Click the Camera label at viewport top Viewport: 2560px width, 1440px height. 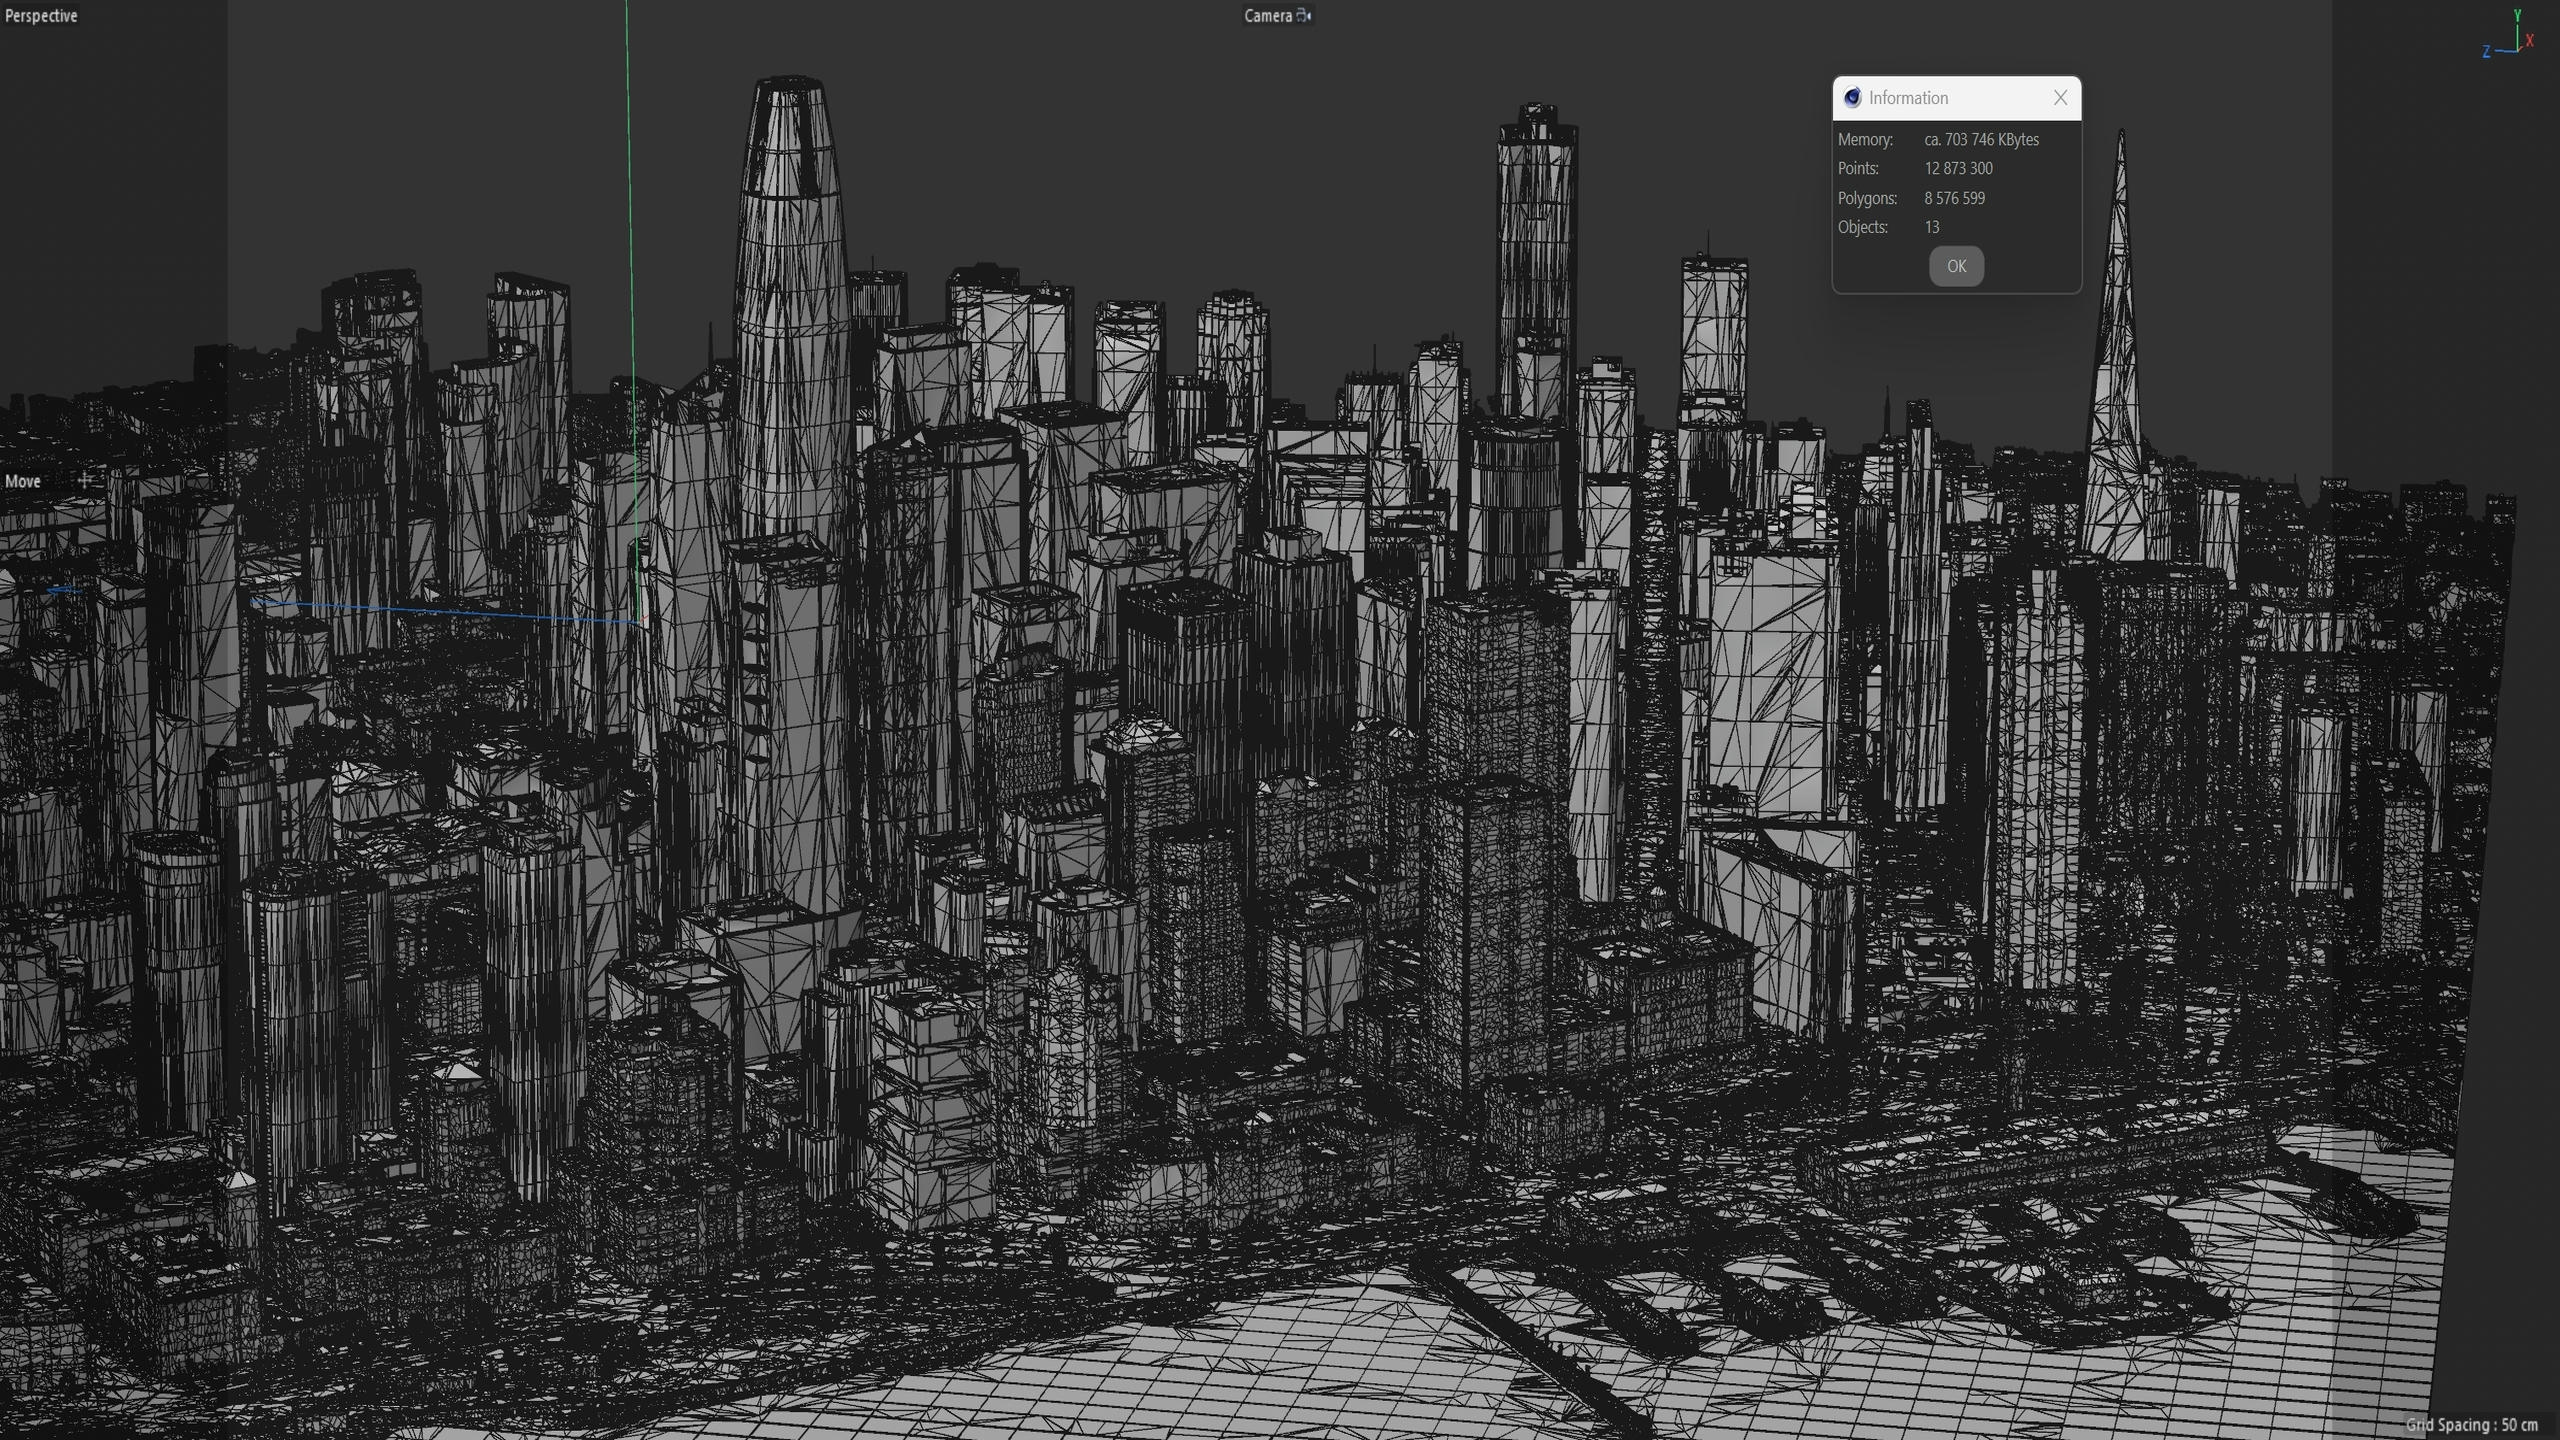[x=1268, y=15]
